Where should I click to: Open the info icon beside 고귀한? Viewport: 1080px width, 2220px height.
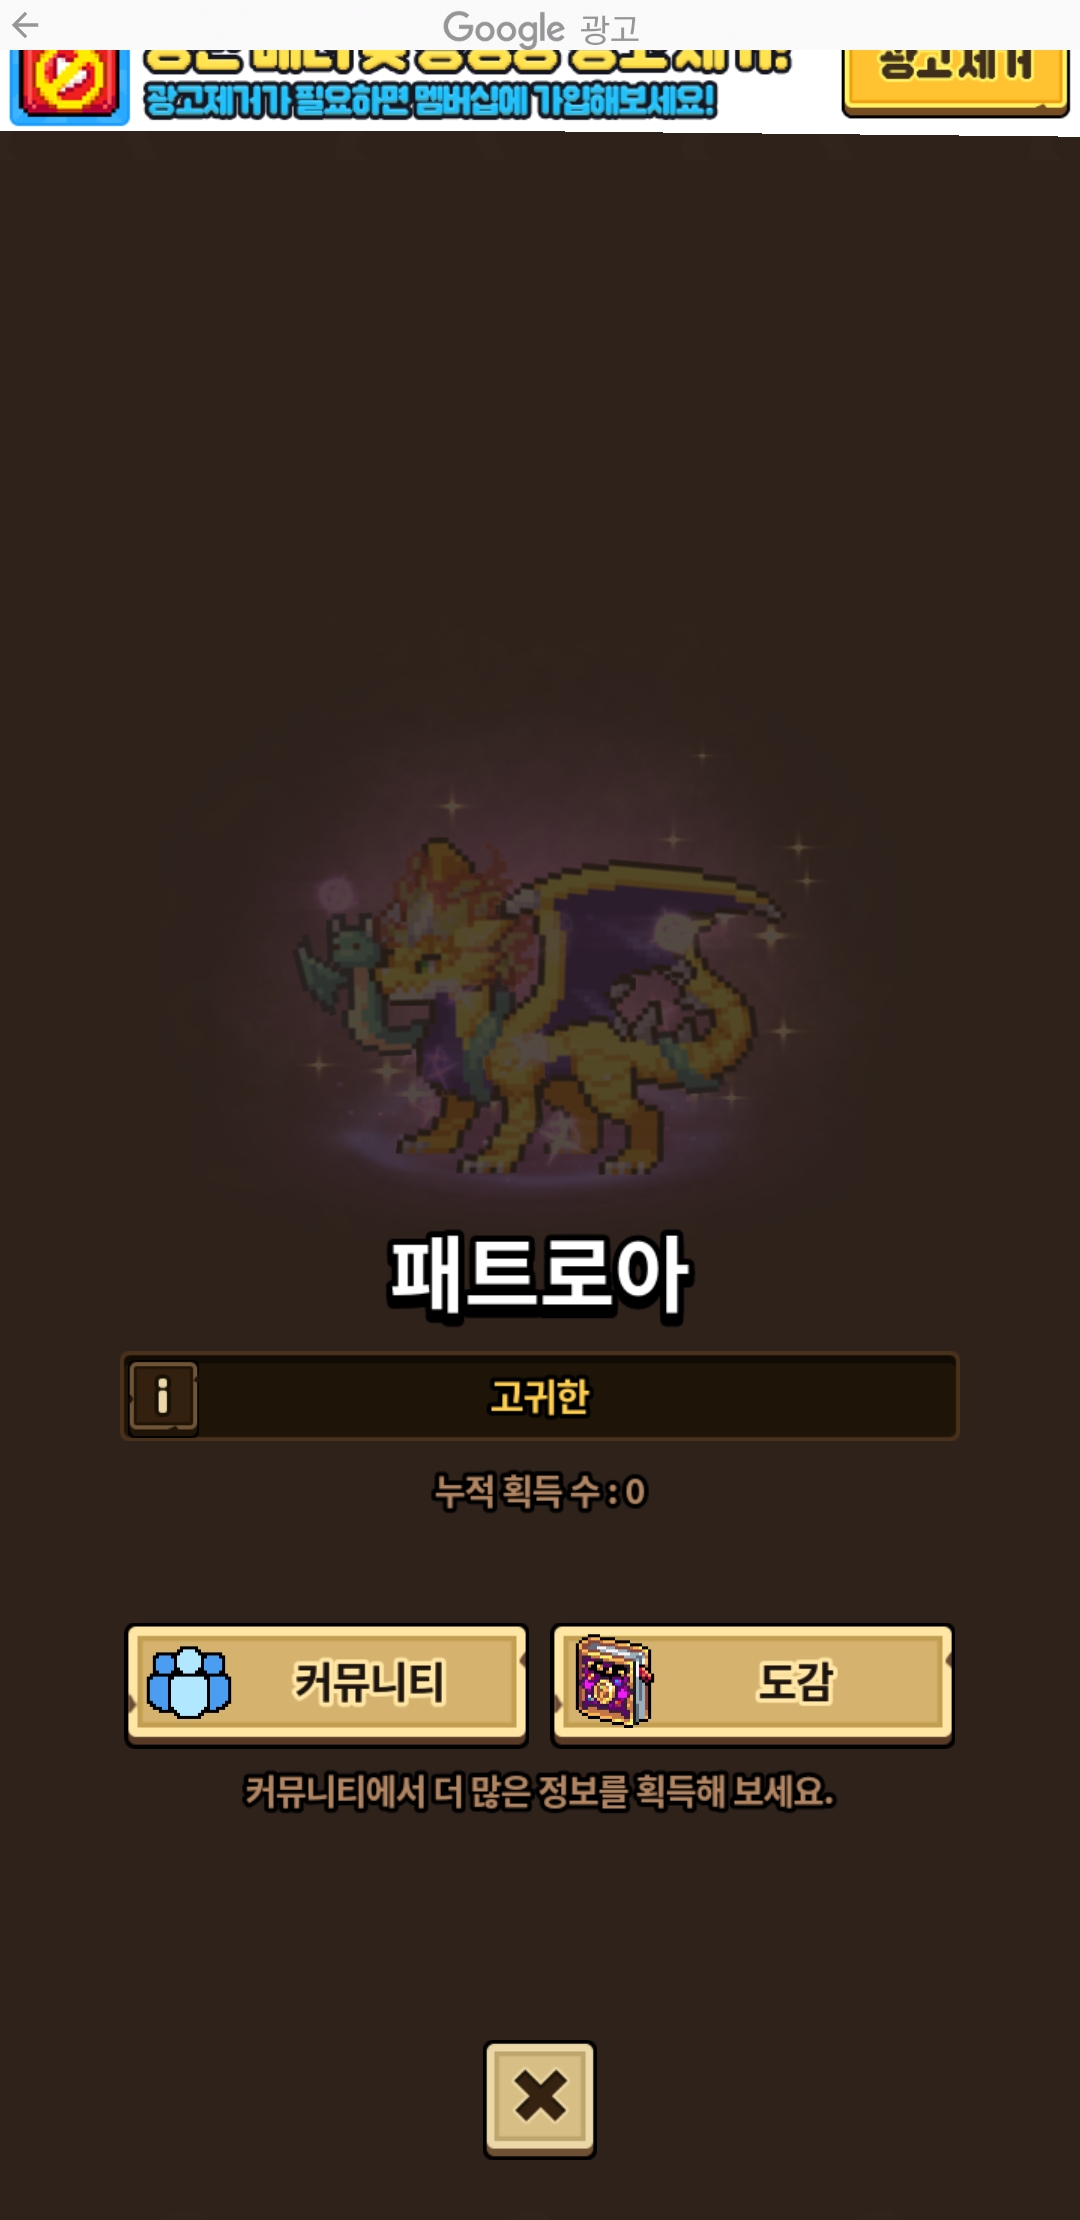pos(163,1397)
